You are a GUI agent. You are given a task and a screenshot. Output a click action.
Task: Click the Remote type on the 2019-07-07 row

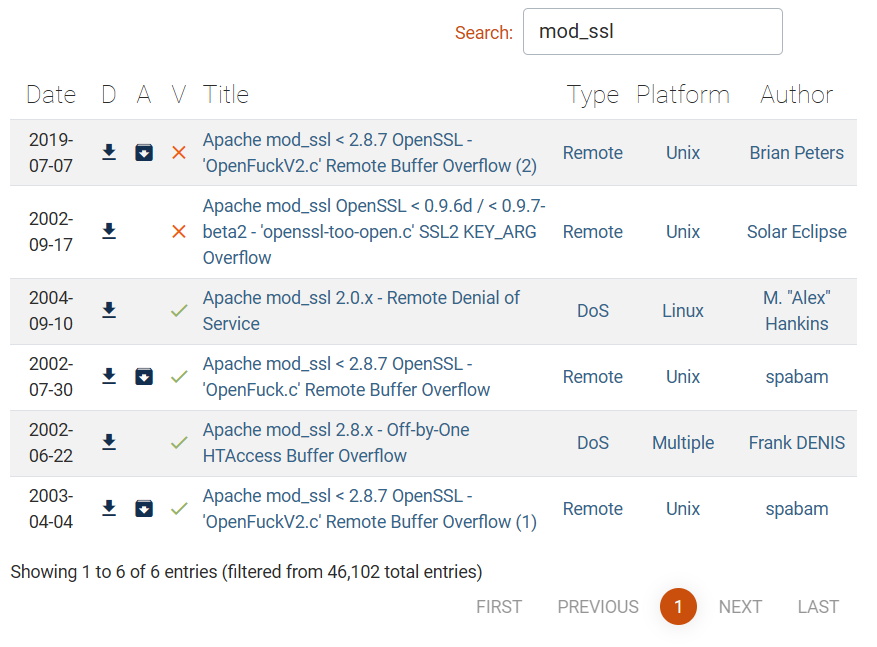click(593, 153)
